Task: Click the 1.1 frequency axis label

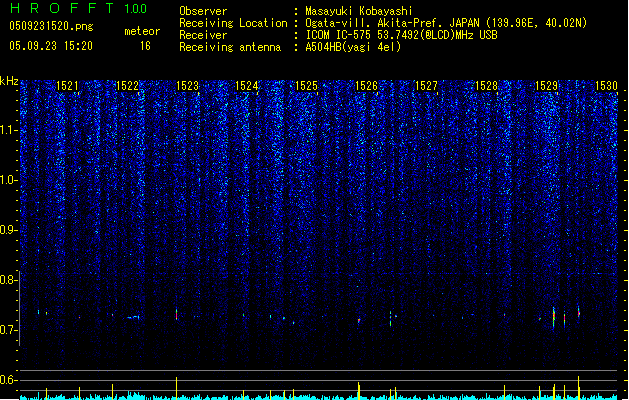Action: [x=9, y=130]
